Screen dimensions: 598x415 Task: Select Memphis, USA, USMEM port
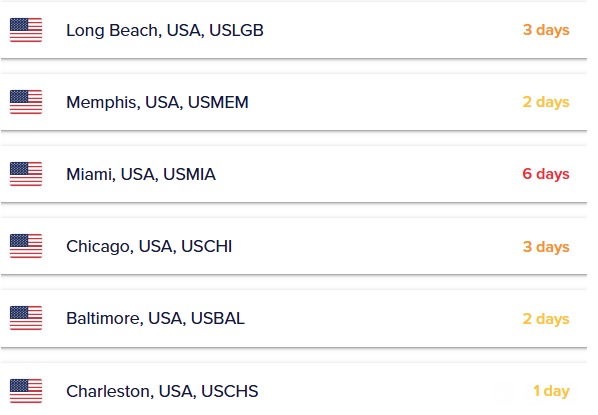[x=157, y=102]
